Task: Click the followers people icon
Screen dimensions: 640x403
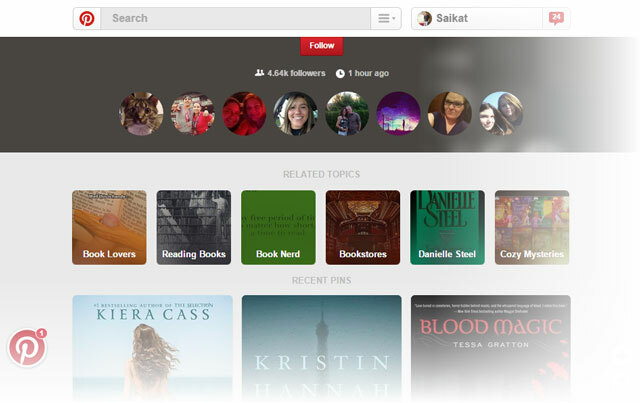Action: click(260, 73)
